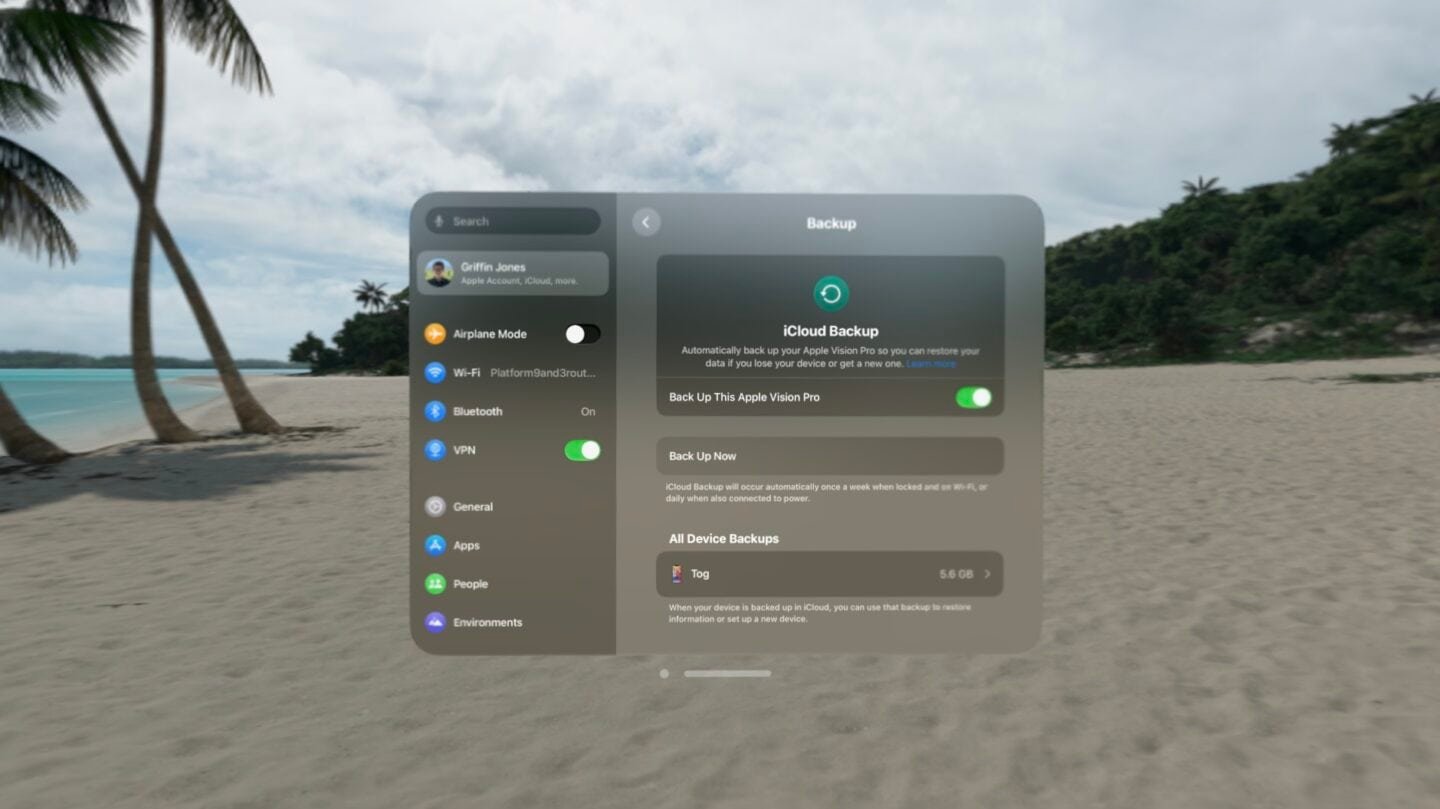1440x809 pixels.
Task: Open Bluetooth settings row
Action: coord(512,411)
